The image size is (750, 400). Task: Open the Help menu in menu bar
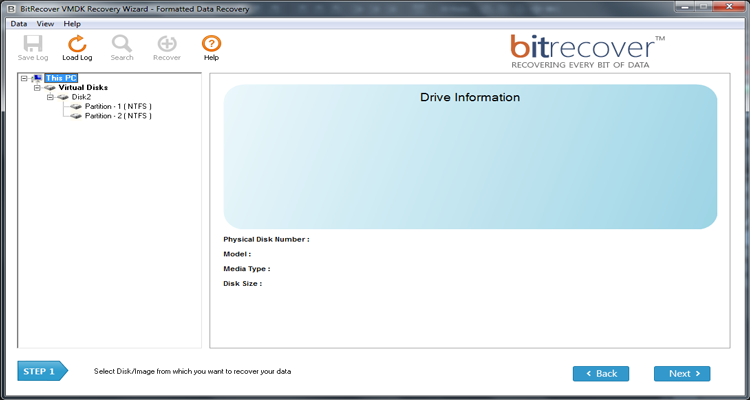point(72,23)
